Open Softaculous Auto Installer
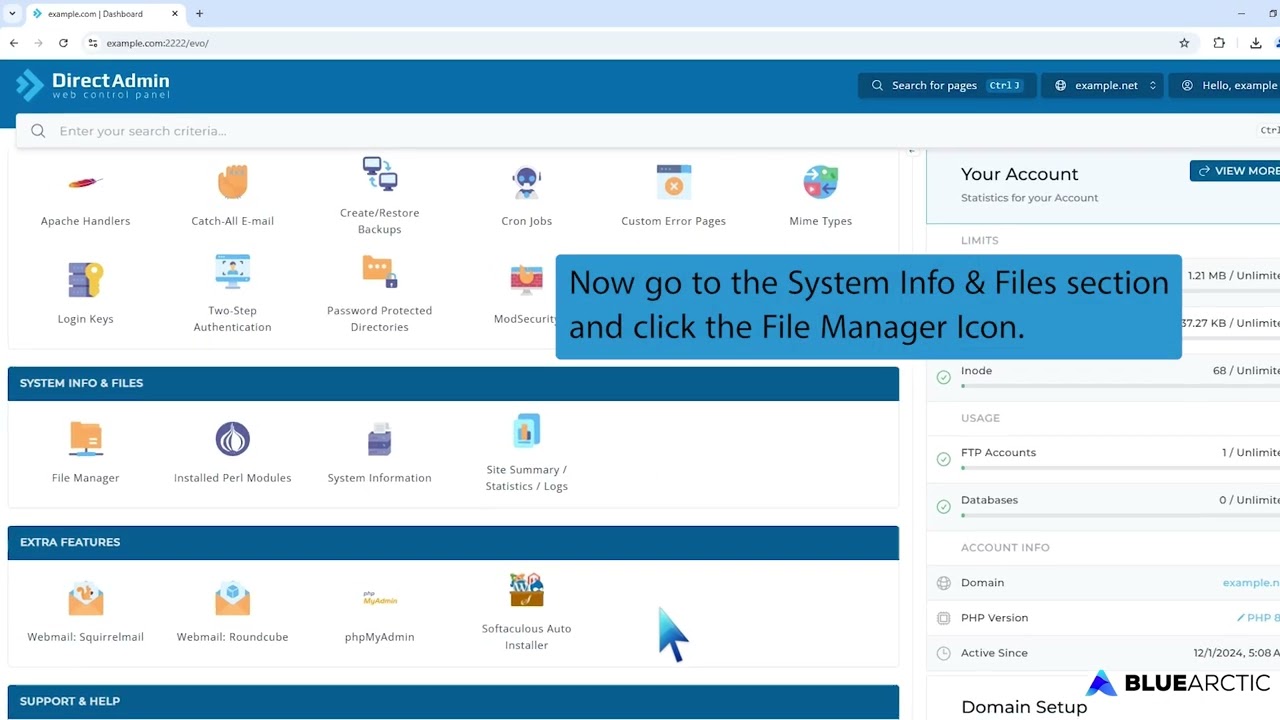Viewport: 1280px width, 720px height. pos(526,590)
